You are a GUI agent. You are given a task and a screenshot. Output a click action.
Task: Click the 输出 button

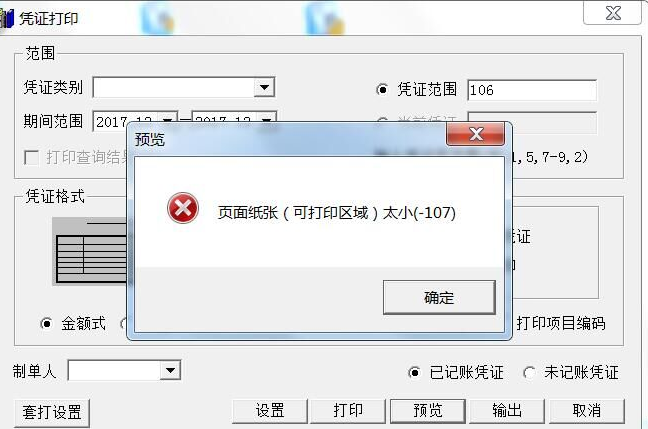pos(507,411)
